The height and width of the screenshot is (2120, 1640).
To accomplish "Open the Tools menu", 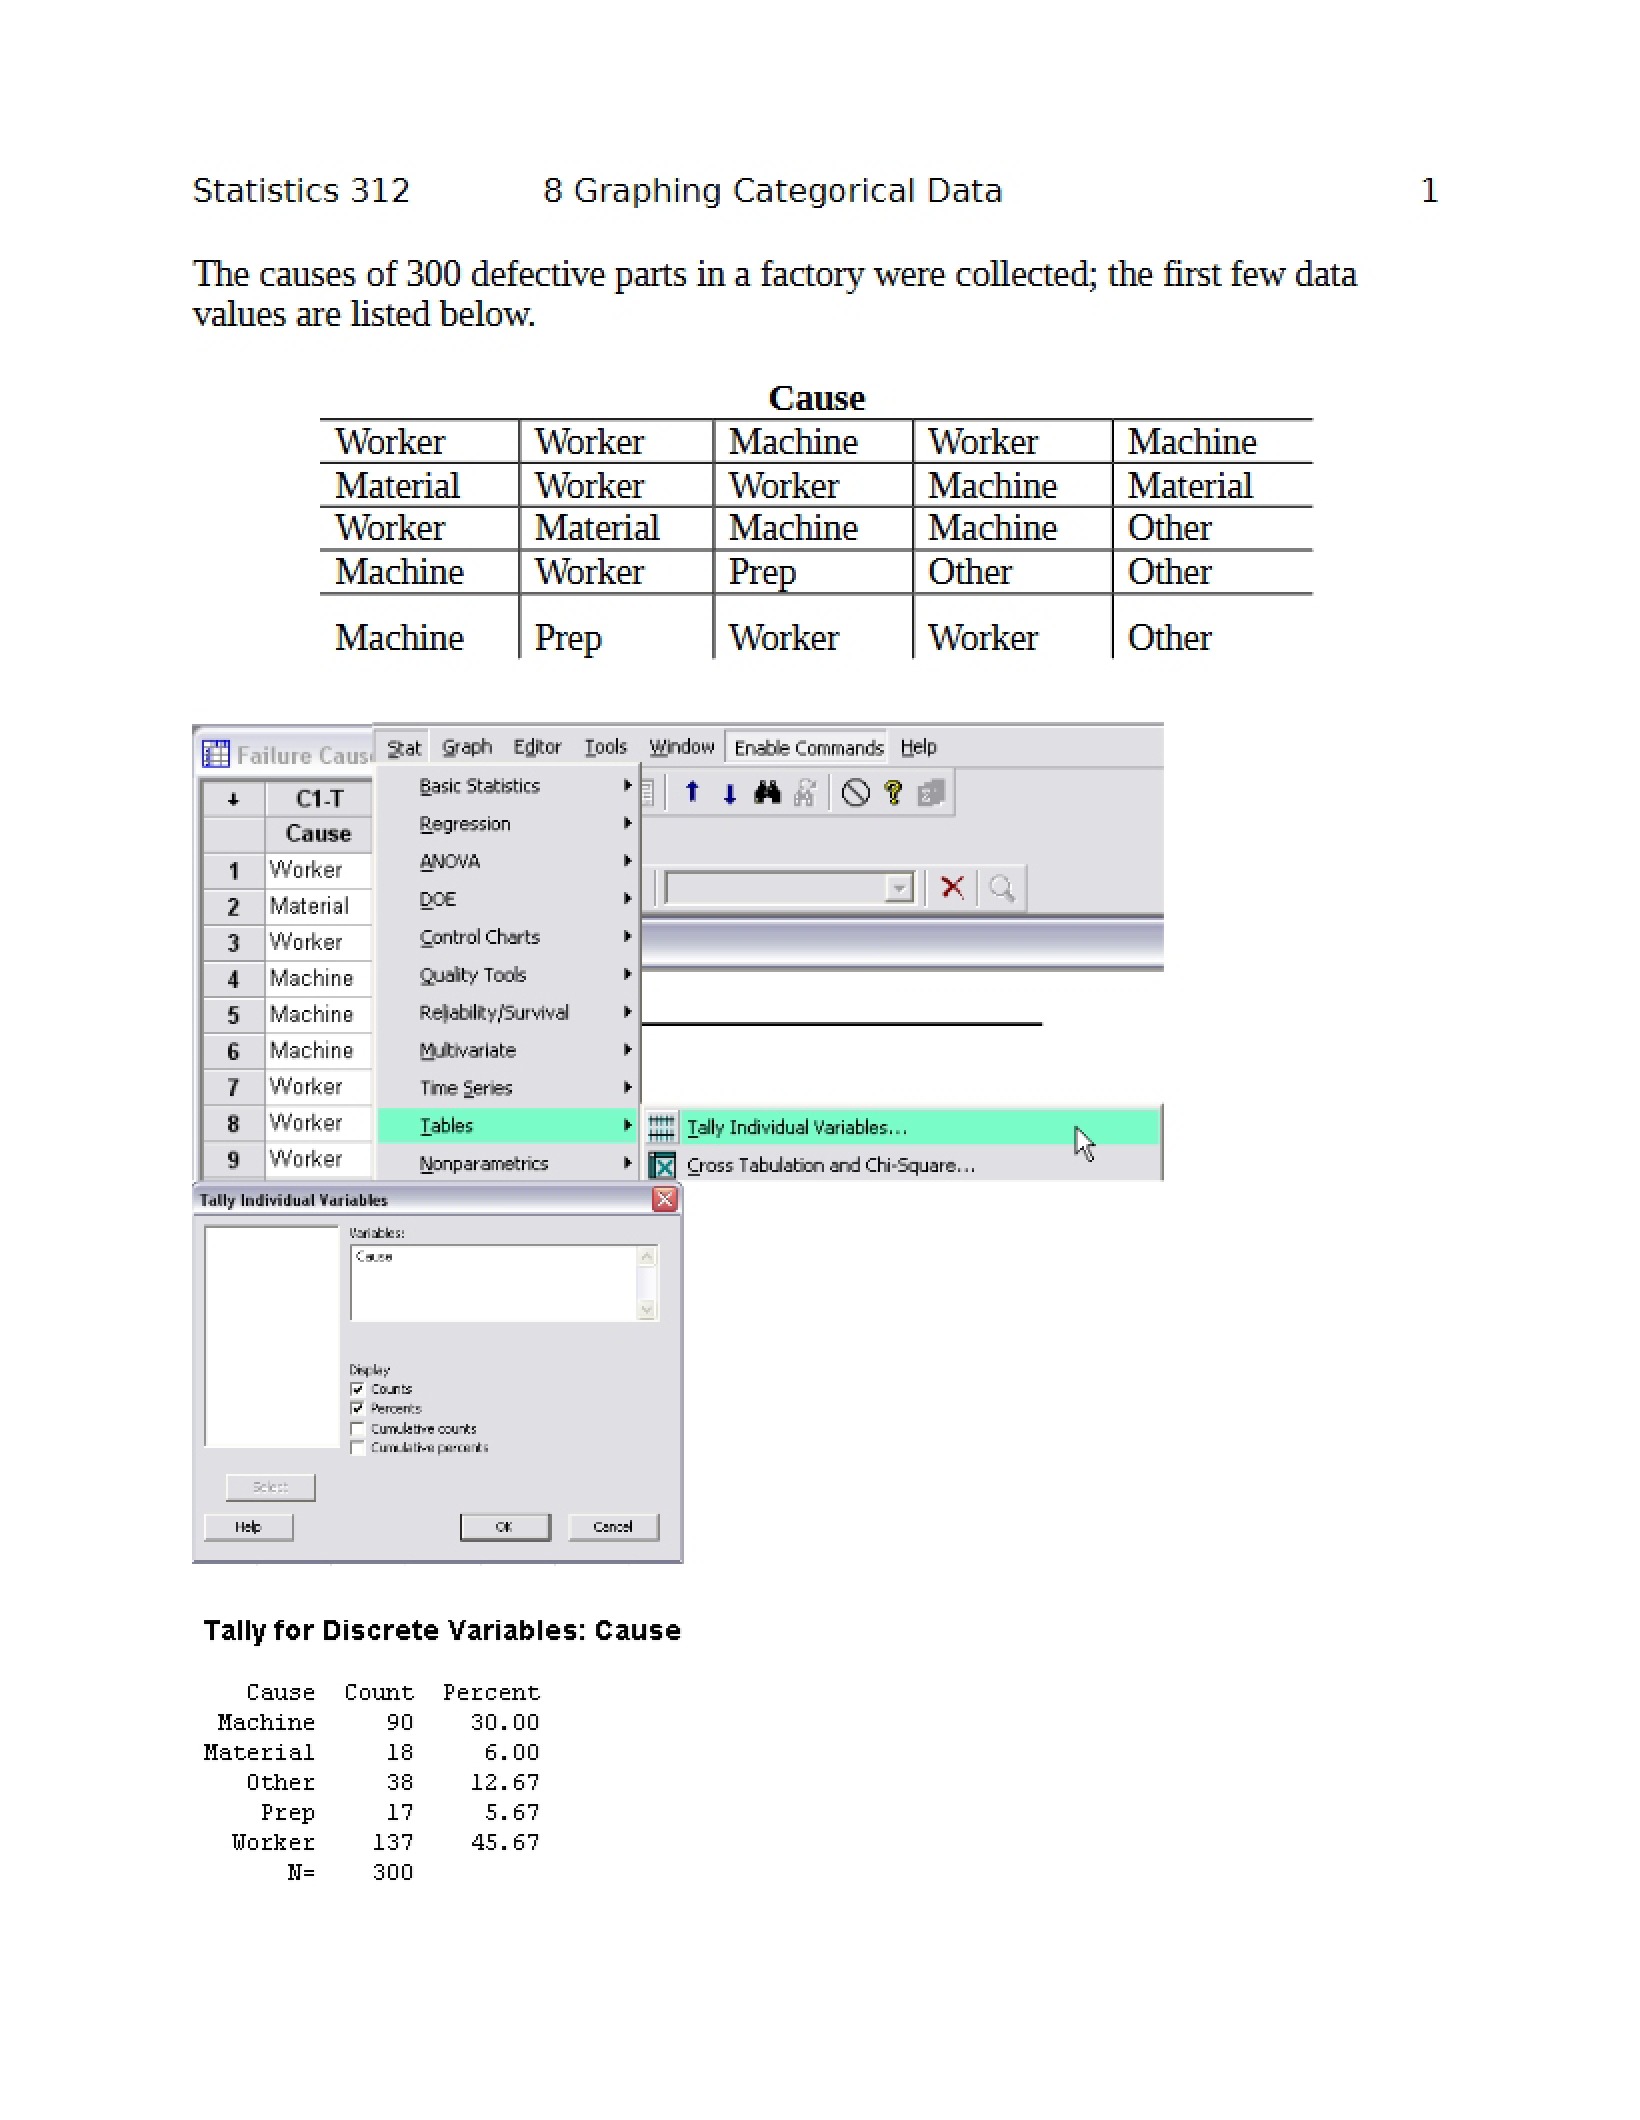I will pos(605,747).
